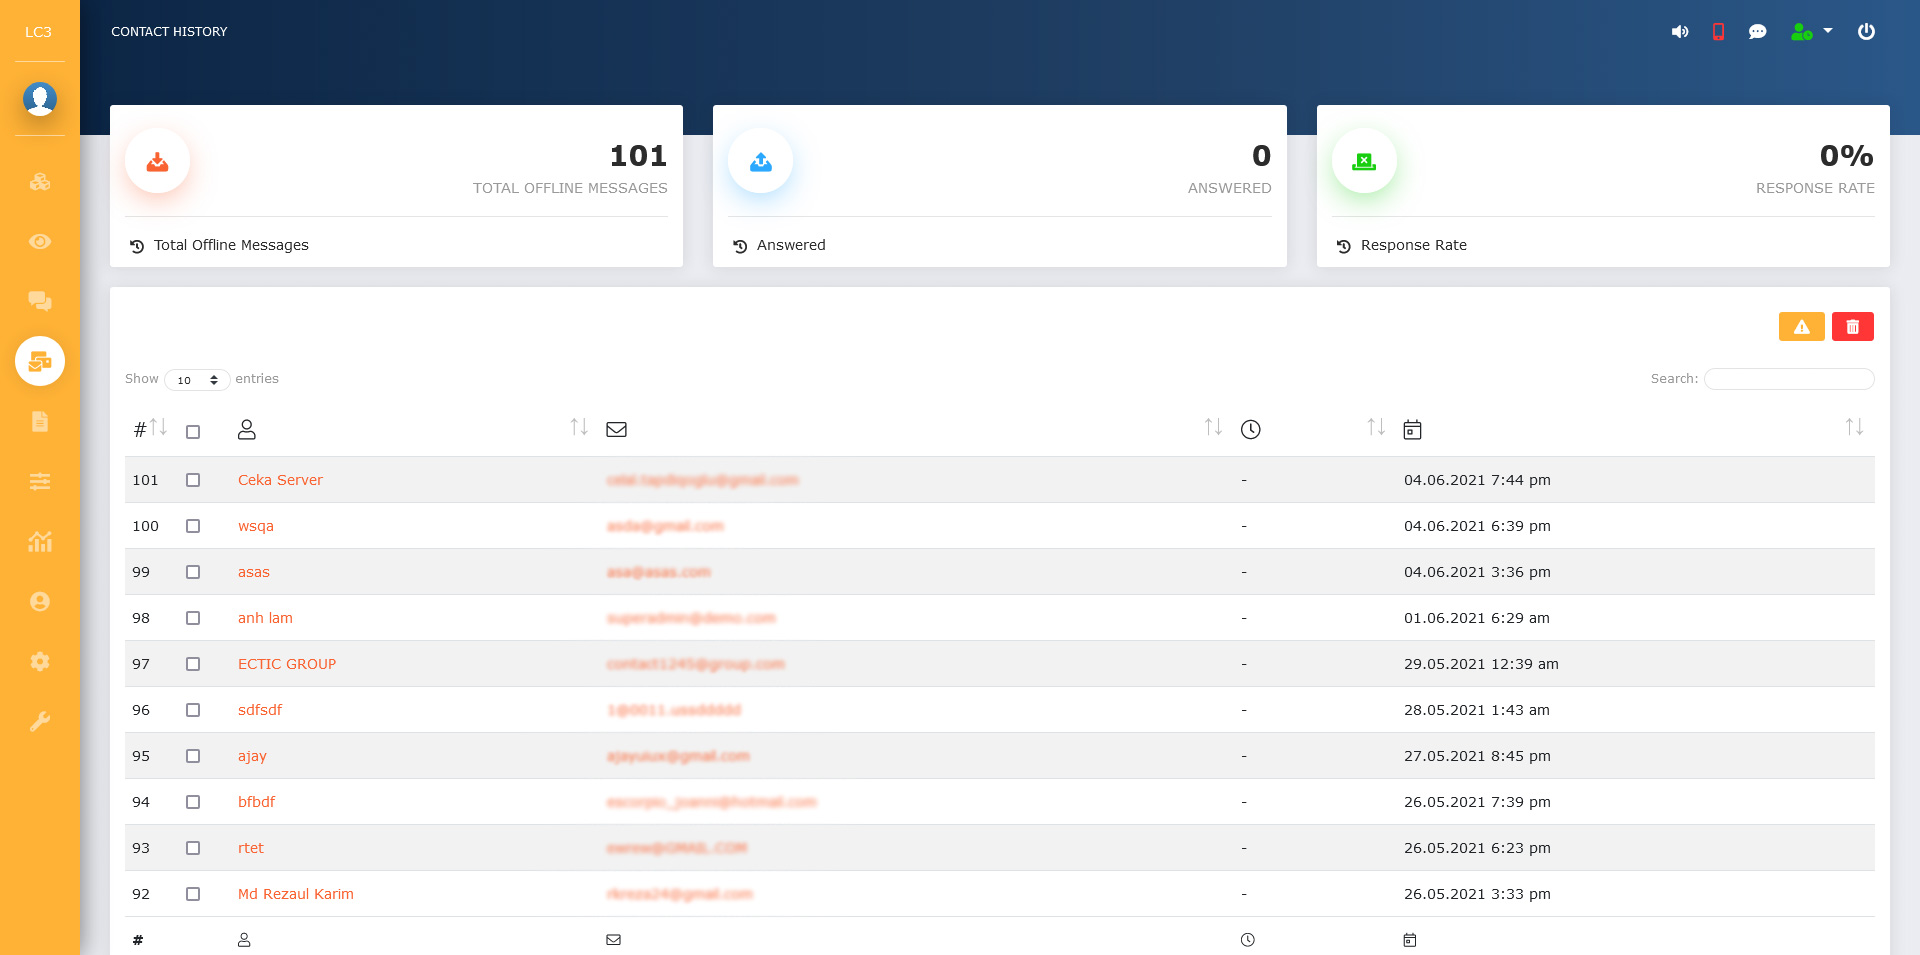Open the eye visitors item in sidebar
Screen dimensions: 1920x955
pos(40,242)
